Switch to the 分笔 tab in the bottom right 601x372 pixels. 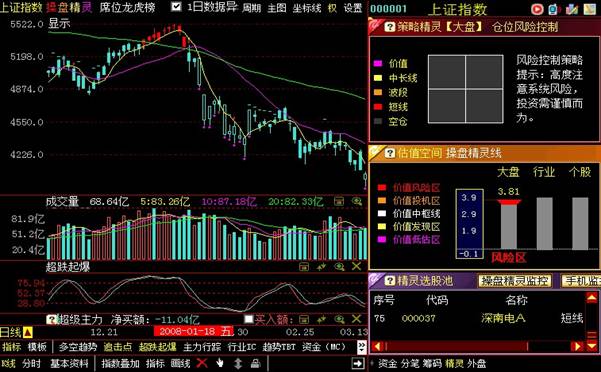(409, 364)
